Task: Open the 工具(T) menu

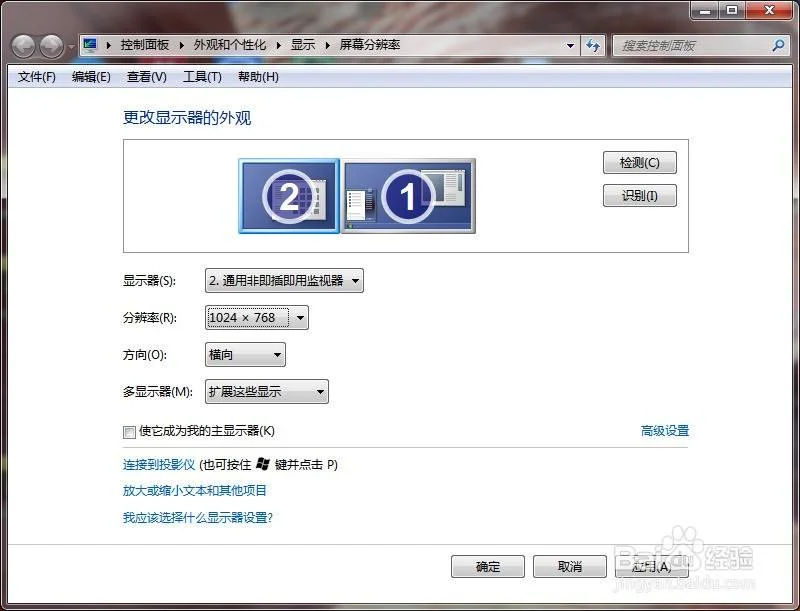Action: [203, 77]
